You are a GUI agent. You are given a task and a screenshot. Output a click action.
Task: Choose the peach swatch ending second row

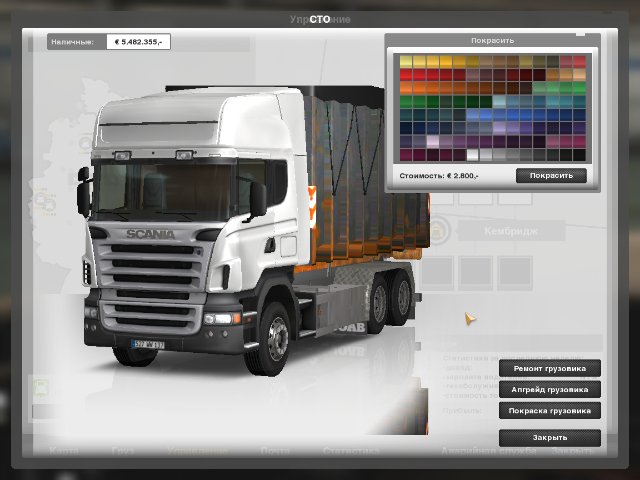pos(579,75)
